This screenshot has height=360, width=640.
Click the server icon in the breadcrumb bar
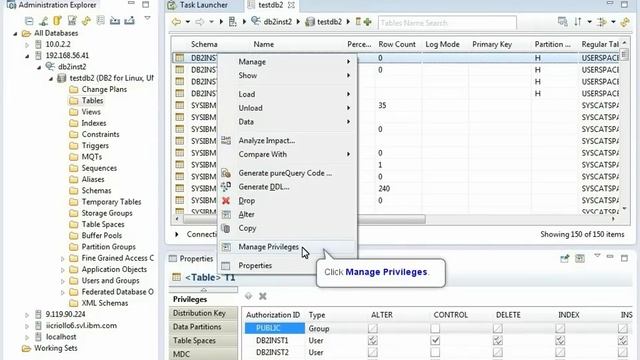coord(233,22)
